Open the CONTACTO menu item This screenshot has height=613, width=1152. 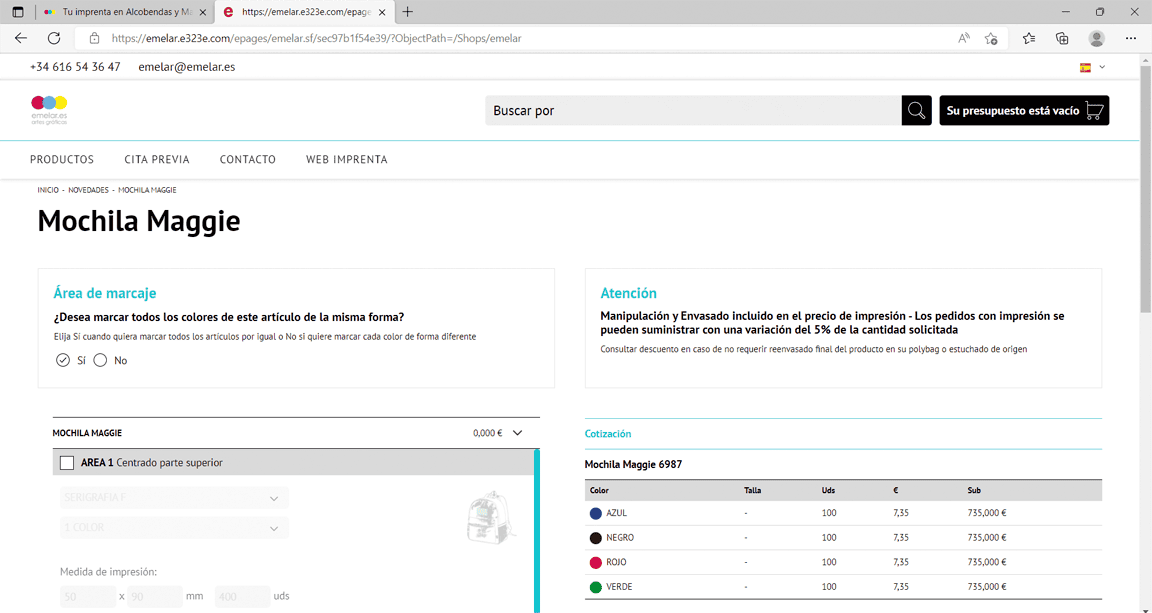click(x=248, y=159)
